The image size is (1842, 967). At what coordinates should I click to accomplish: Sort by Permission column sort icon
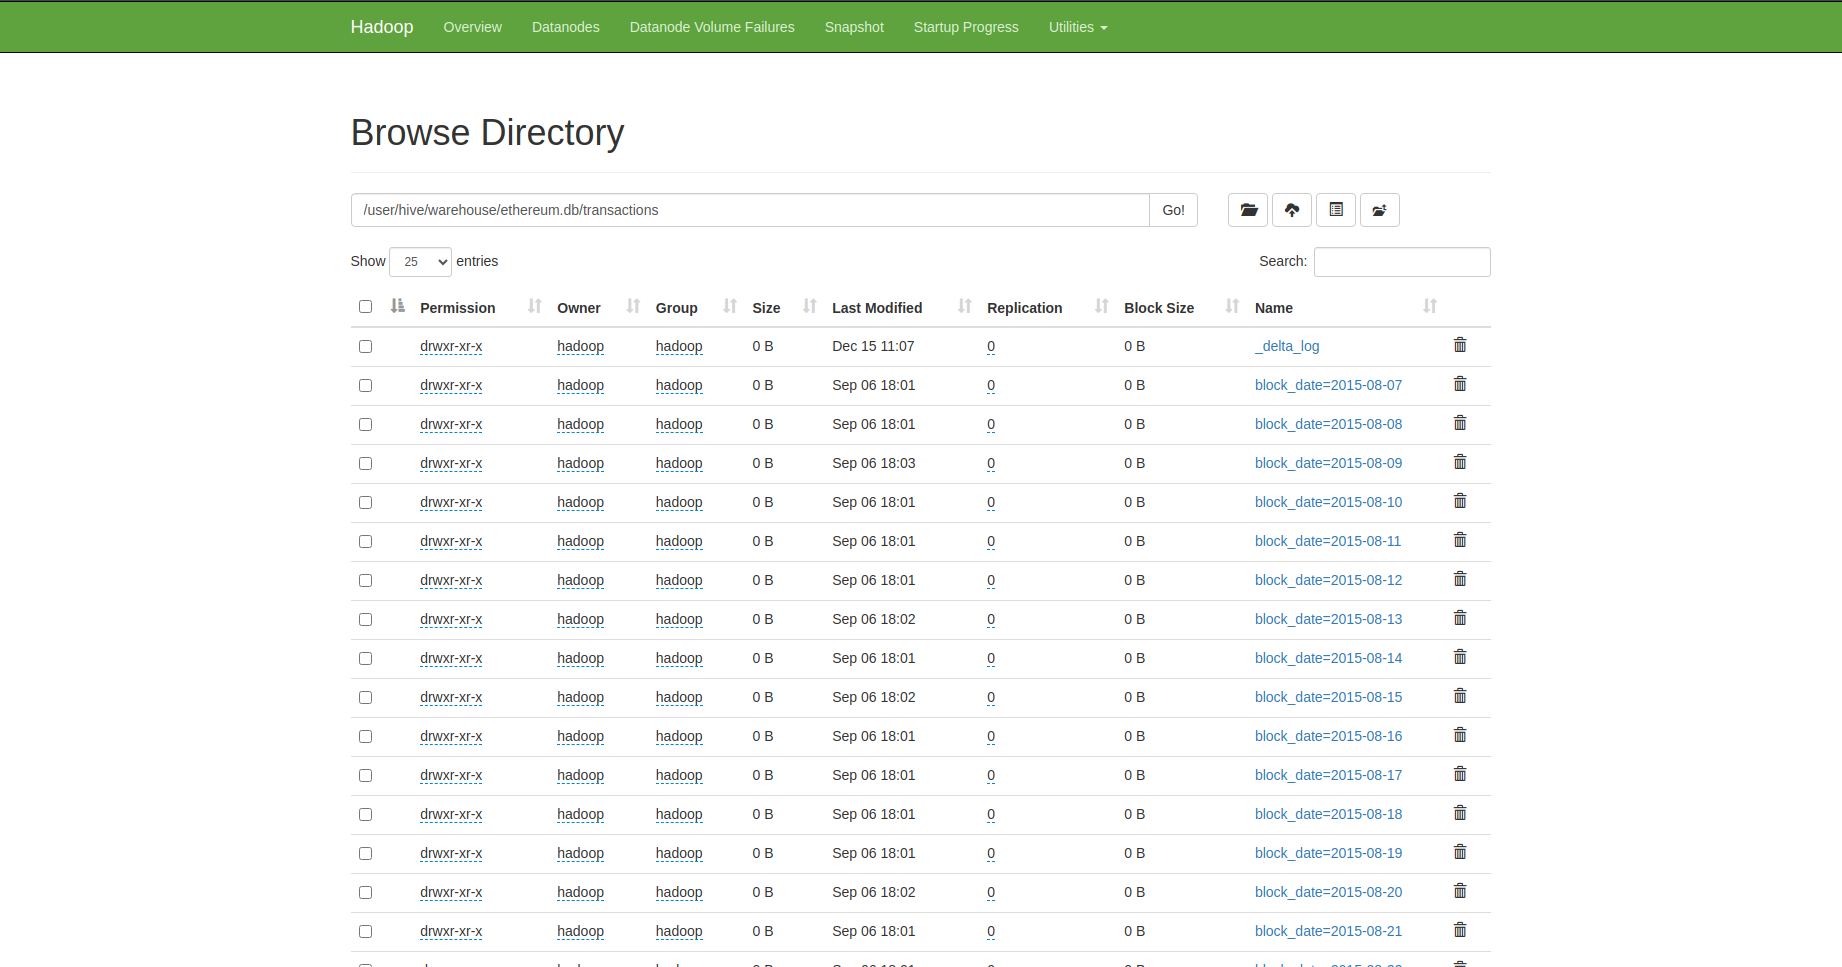[x=535, y=306]
